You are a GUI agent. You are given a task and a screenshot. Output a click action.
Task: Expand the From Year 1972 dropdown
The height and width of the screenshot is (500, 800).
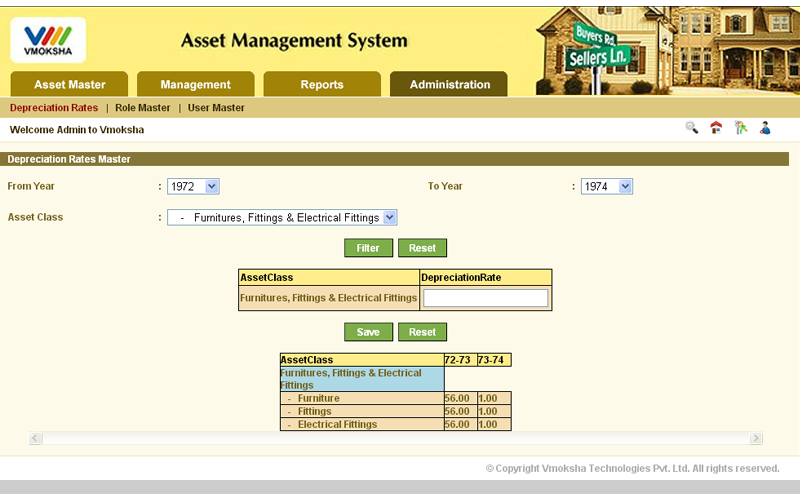193,186
